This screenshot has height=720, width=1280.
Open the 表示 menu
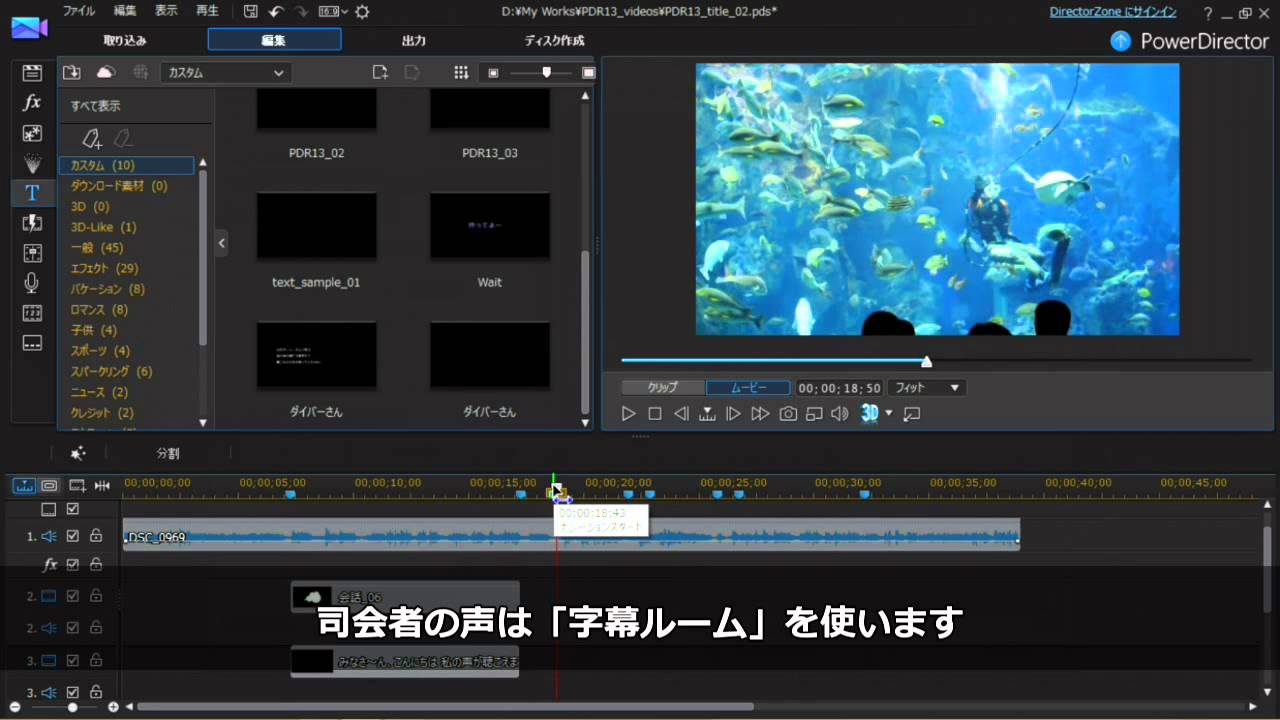166,11
